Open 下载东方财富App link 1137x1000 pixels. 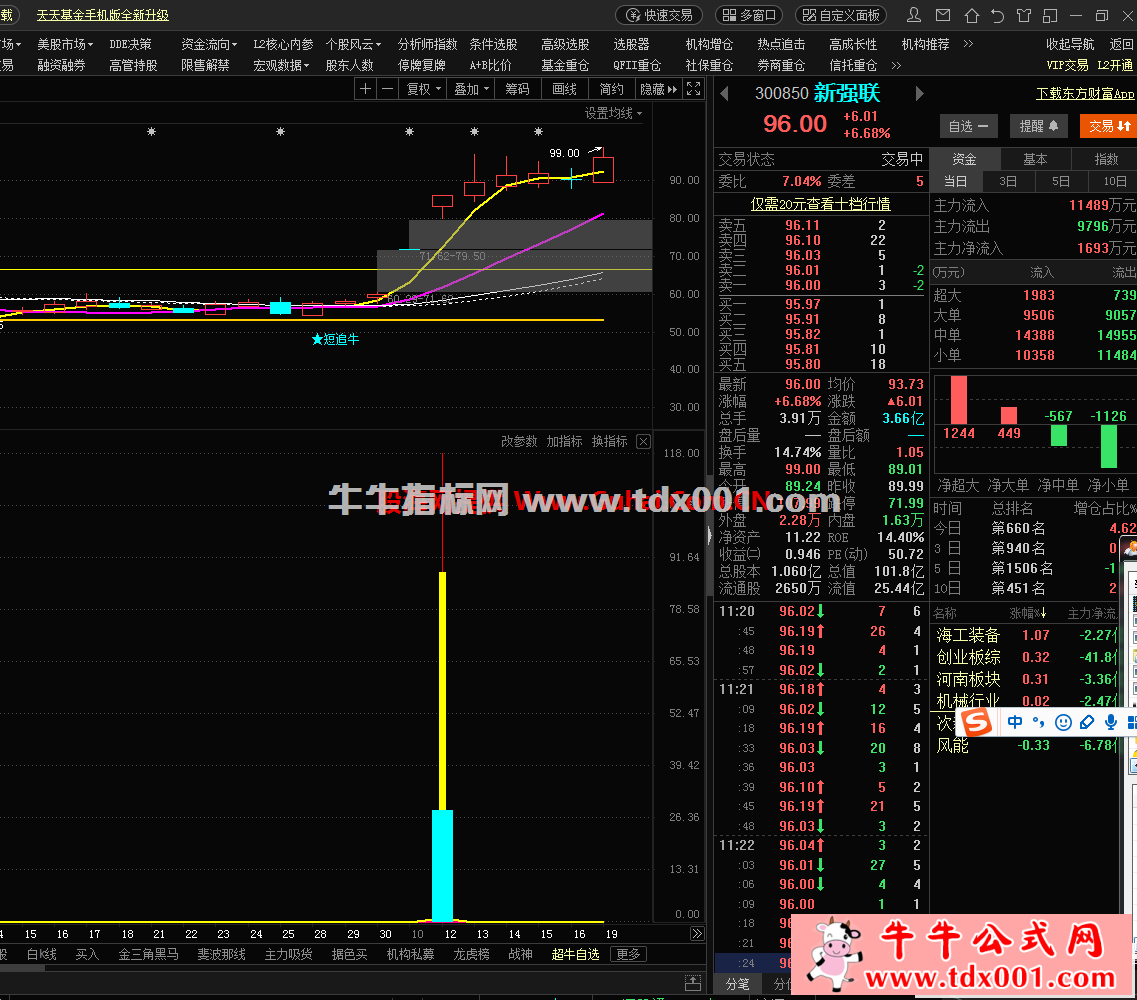coord(1085,94)
